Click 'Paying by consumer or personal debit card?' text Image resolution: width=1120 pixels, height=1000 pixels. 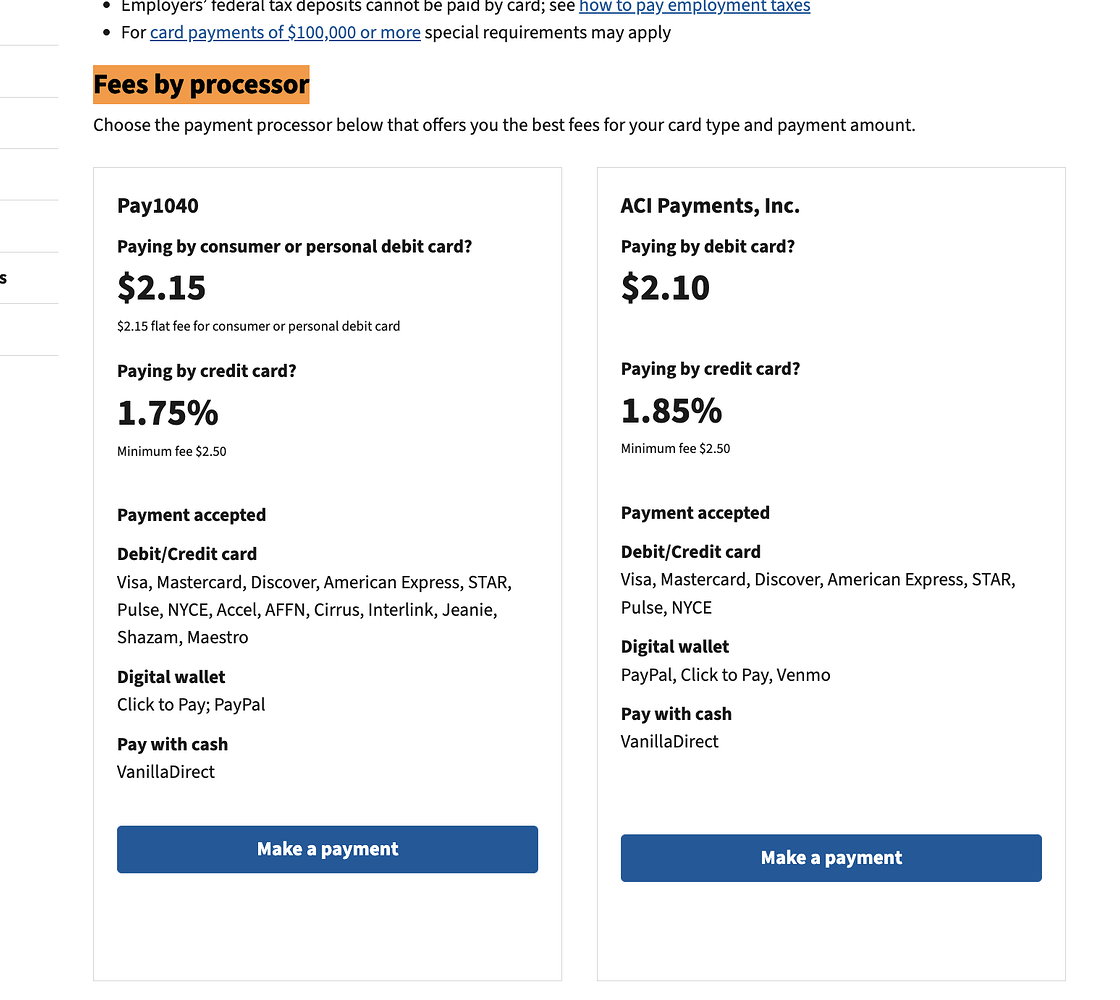click(294, 247)
